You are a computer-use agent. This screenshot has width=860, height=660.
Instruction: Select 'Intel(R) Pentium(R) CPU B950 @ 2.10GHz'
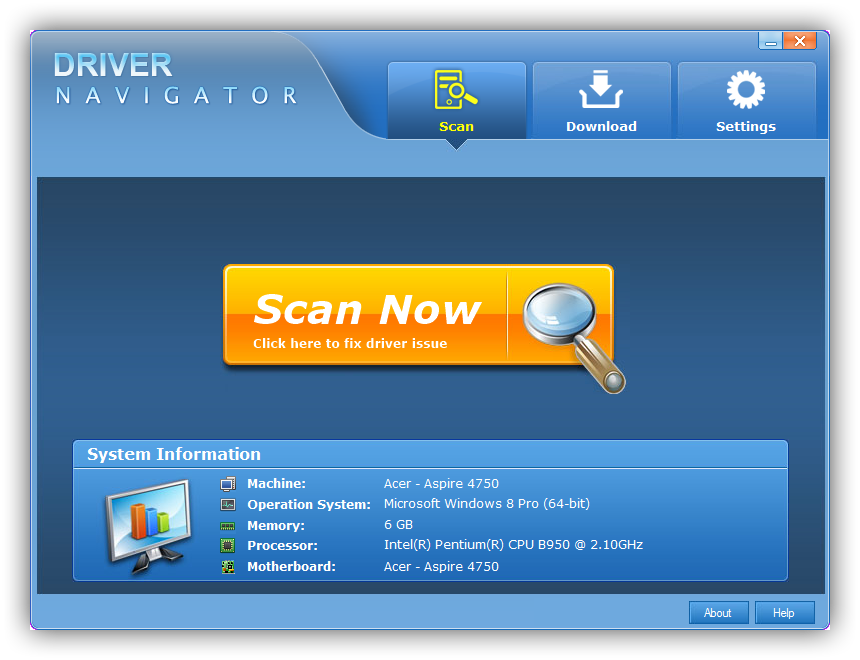click(513, 545)
